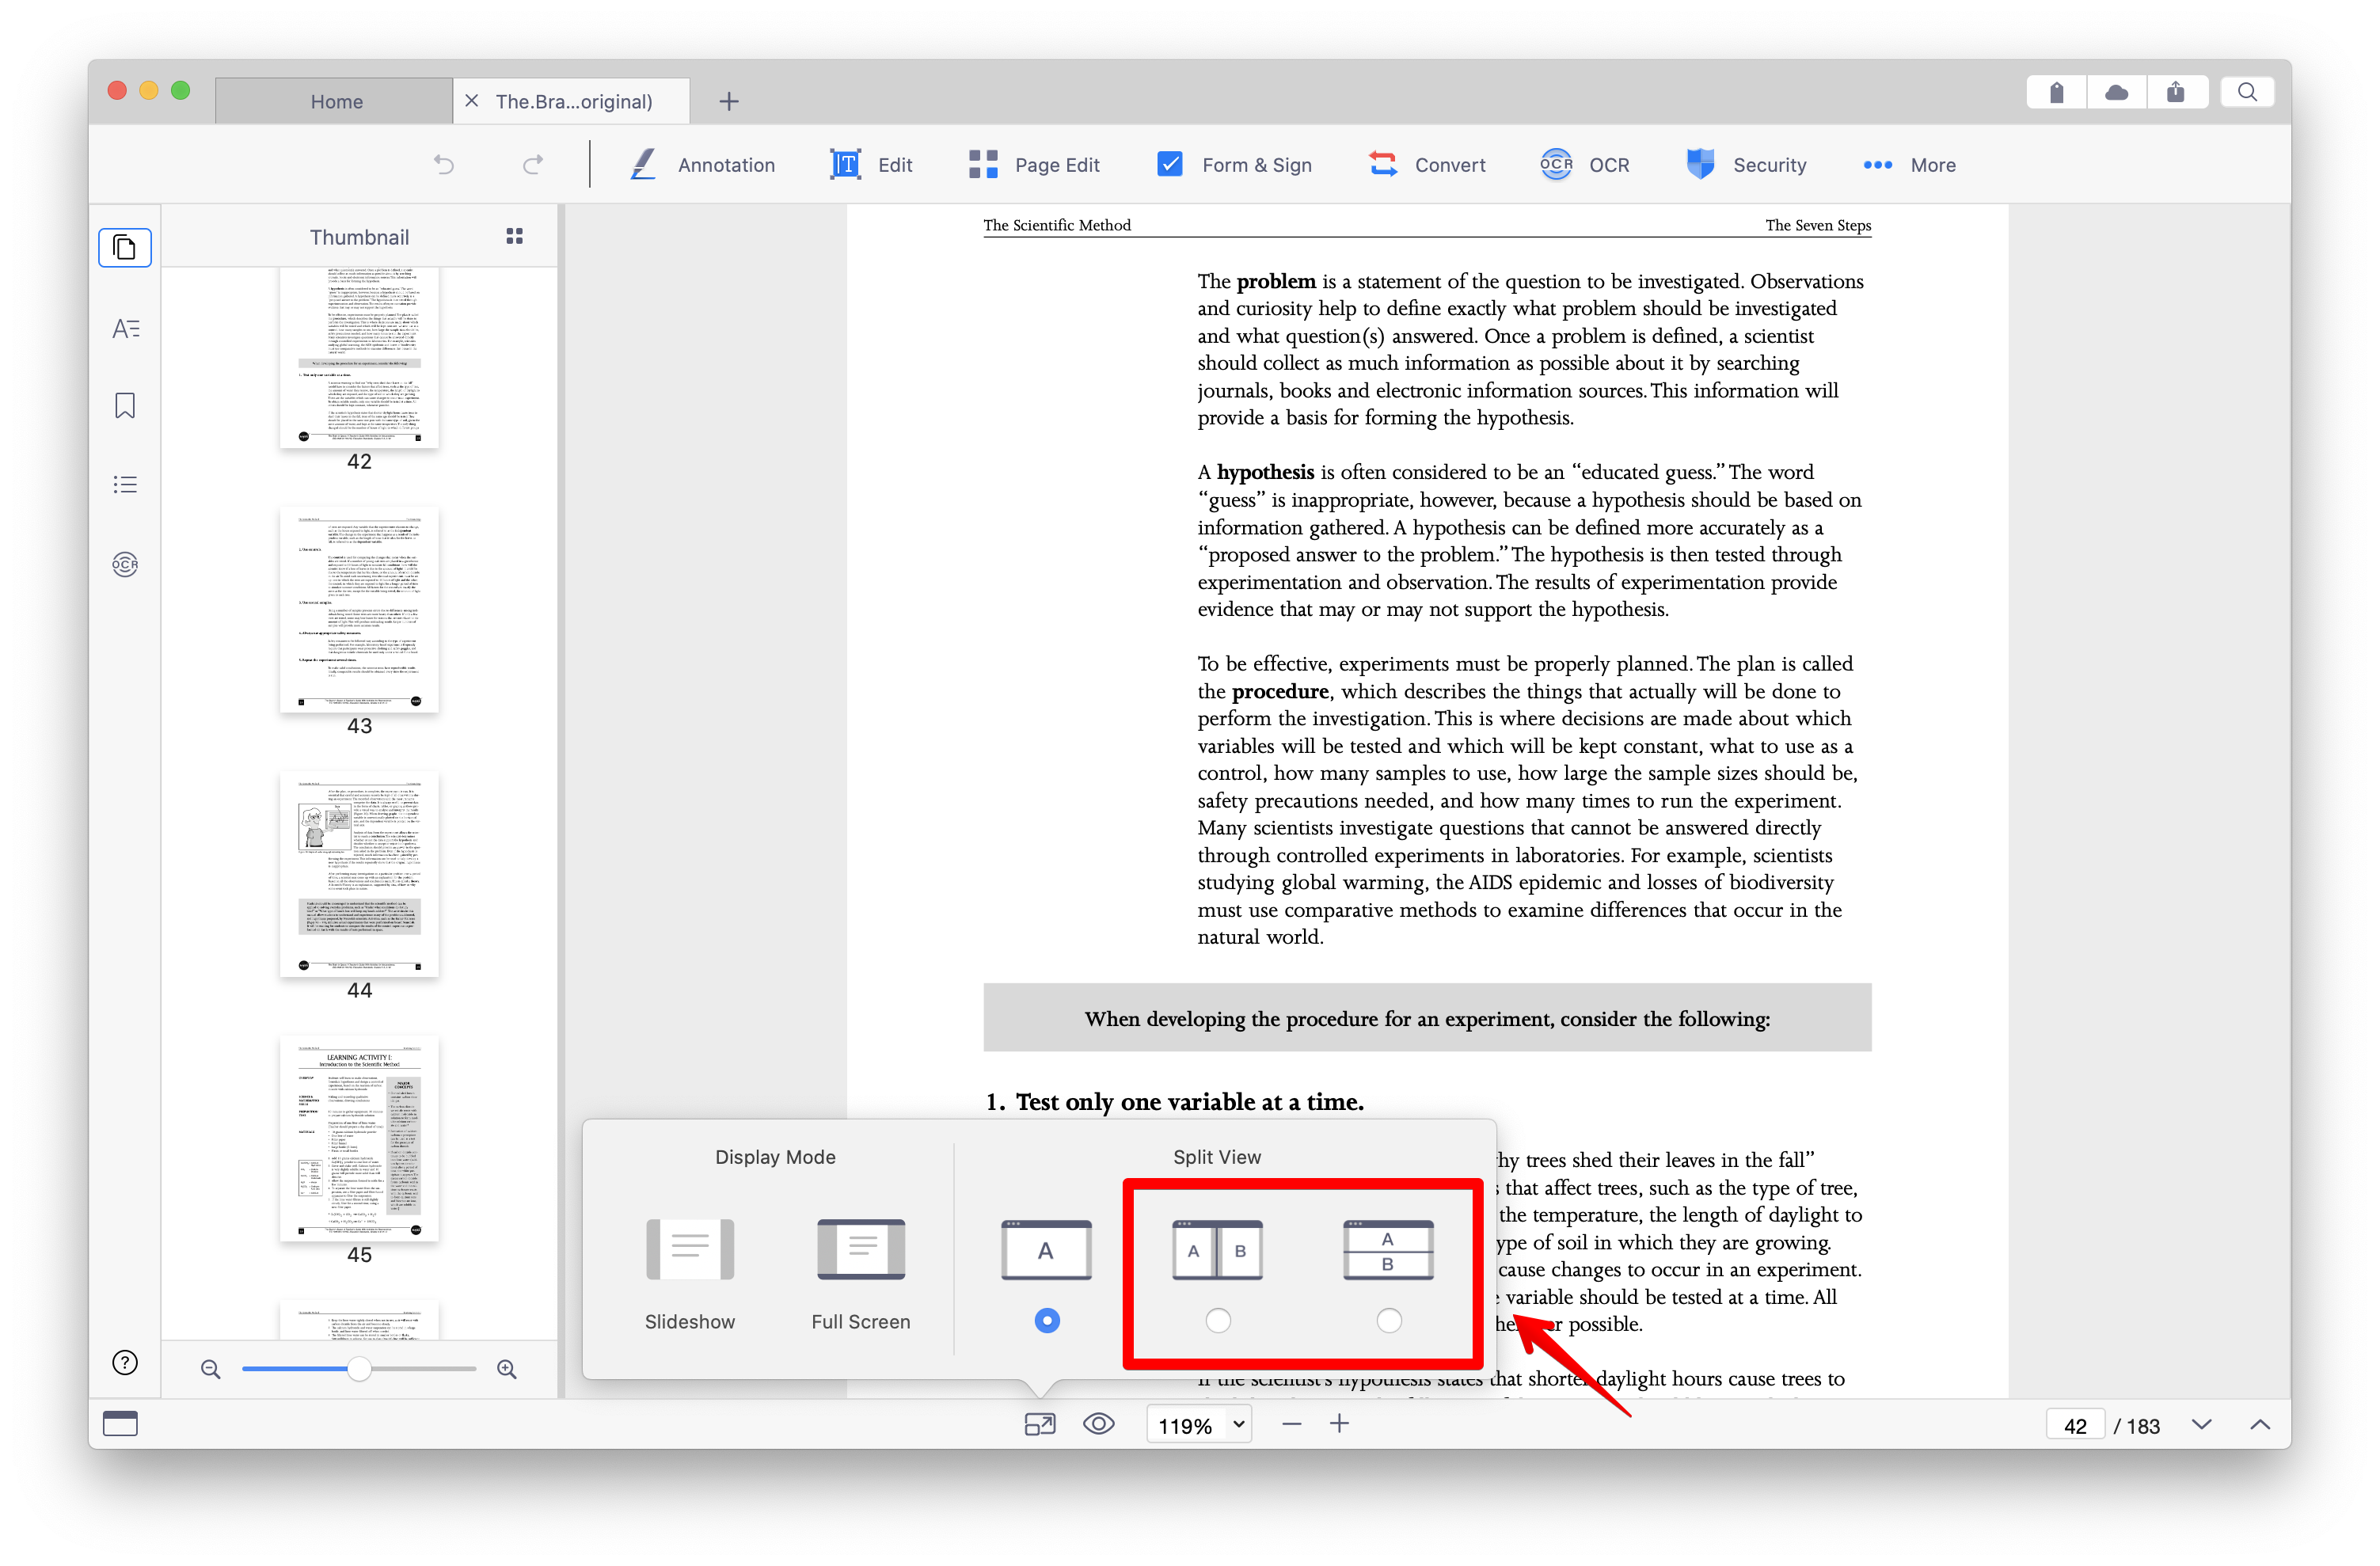Click the search magnifier icon

tap(2247, 92)
